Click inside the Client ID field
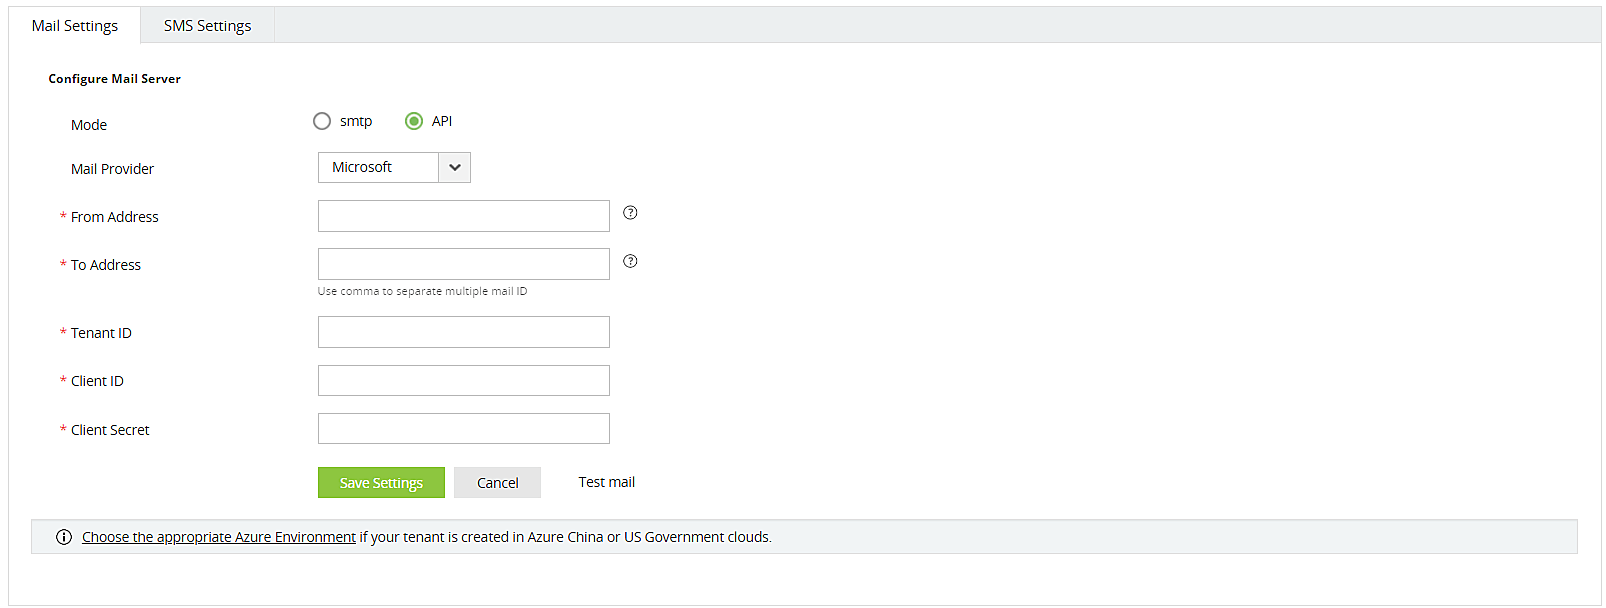This screenshot has height=608, width=1606. click(463, 380)
